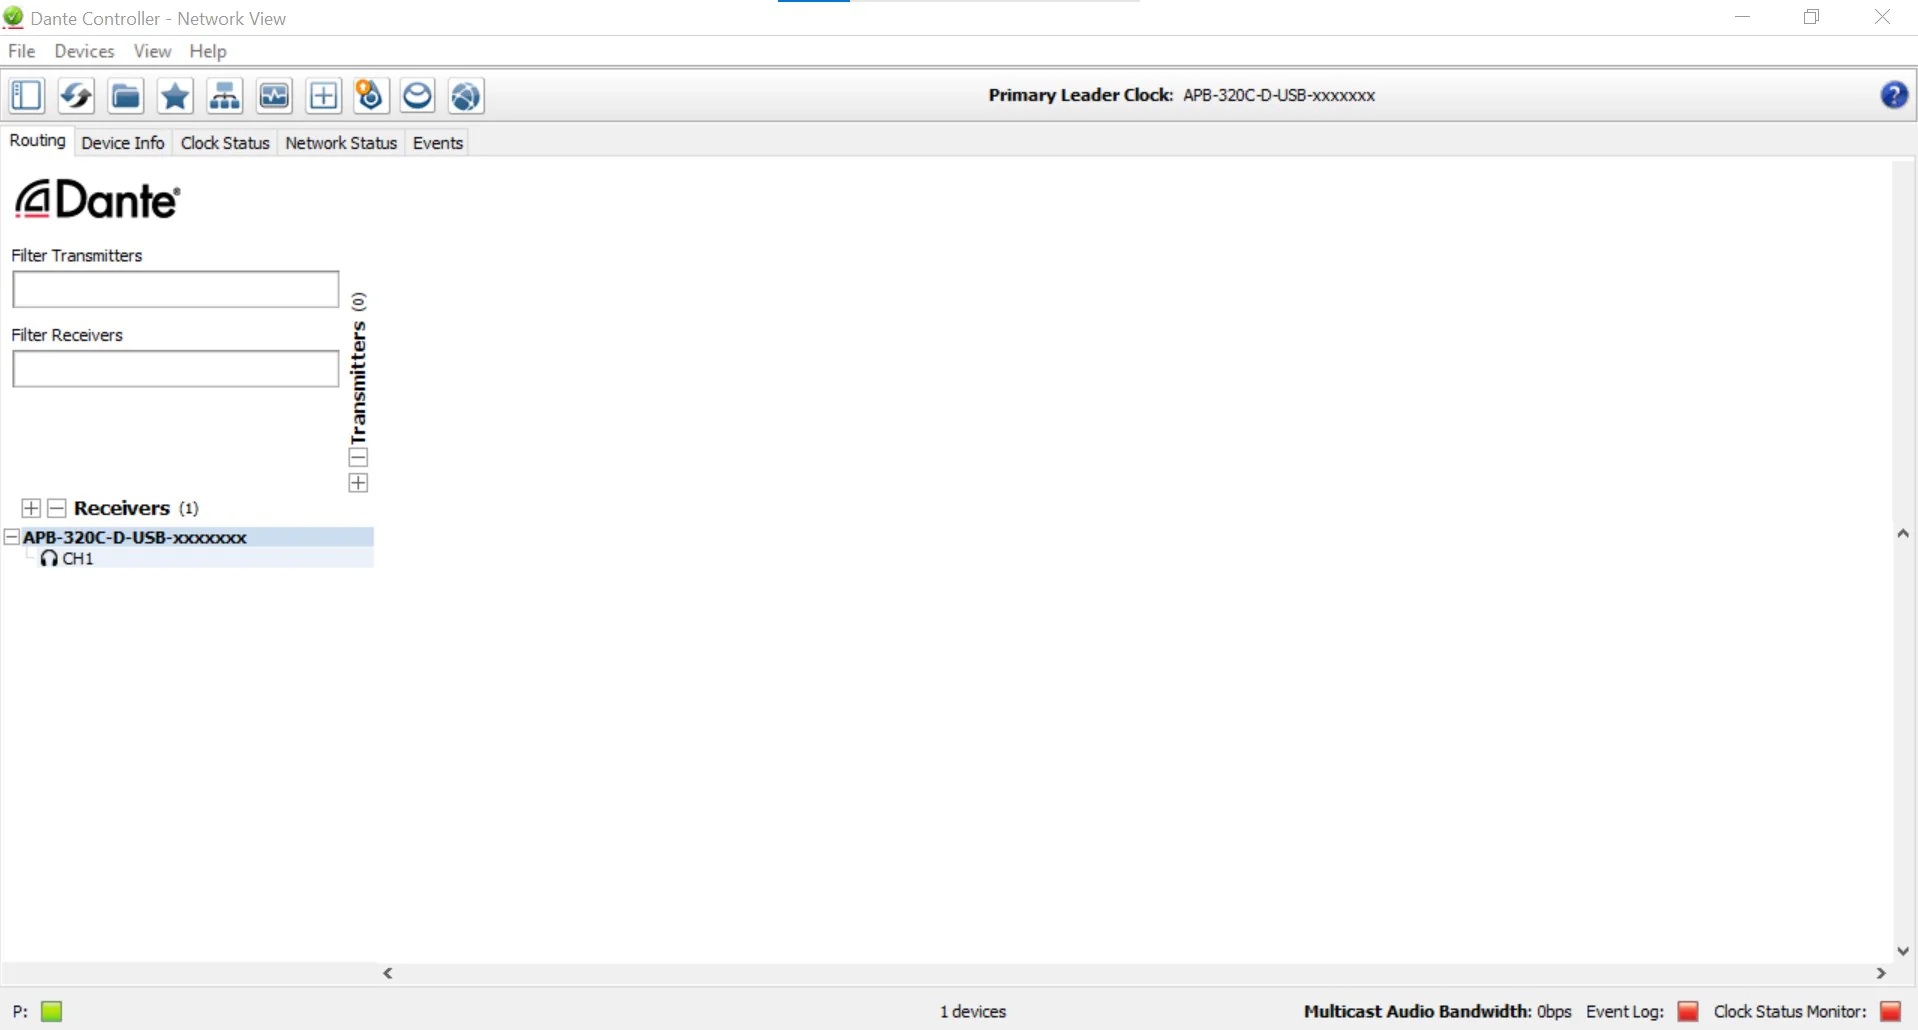Viewport: 1918px width, 1030px height.
Task: Open the blue Help question mark
Action: (x=1893, y=95)
